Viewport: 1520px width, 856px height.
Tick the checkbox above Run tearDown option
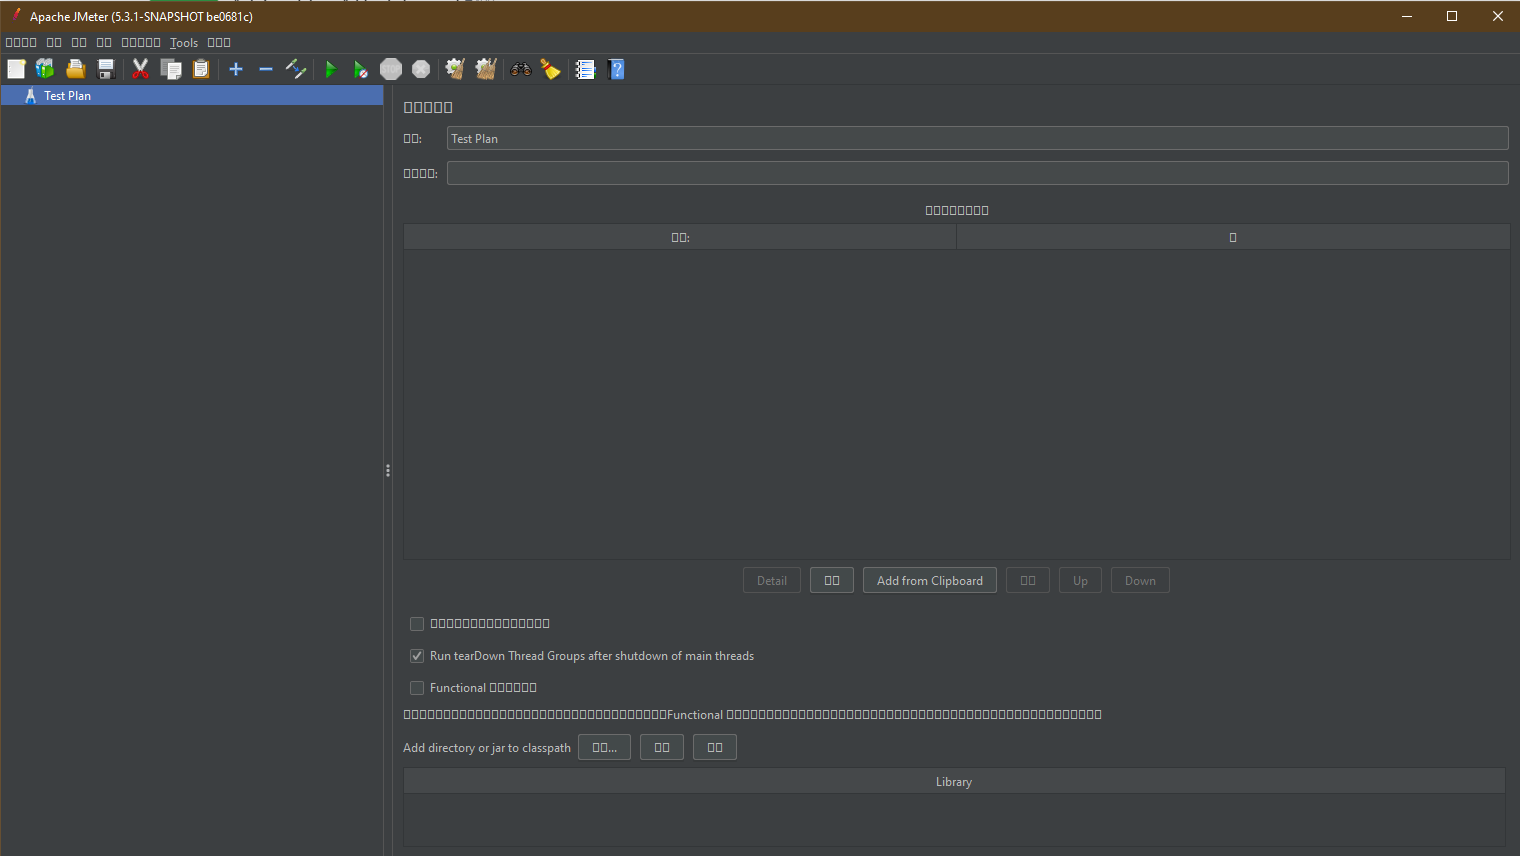click(417, 624)
